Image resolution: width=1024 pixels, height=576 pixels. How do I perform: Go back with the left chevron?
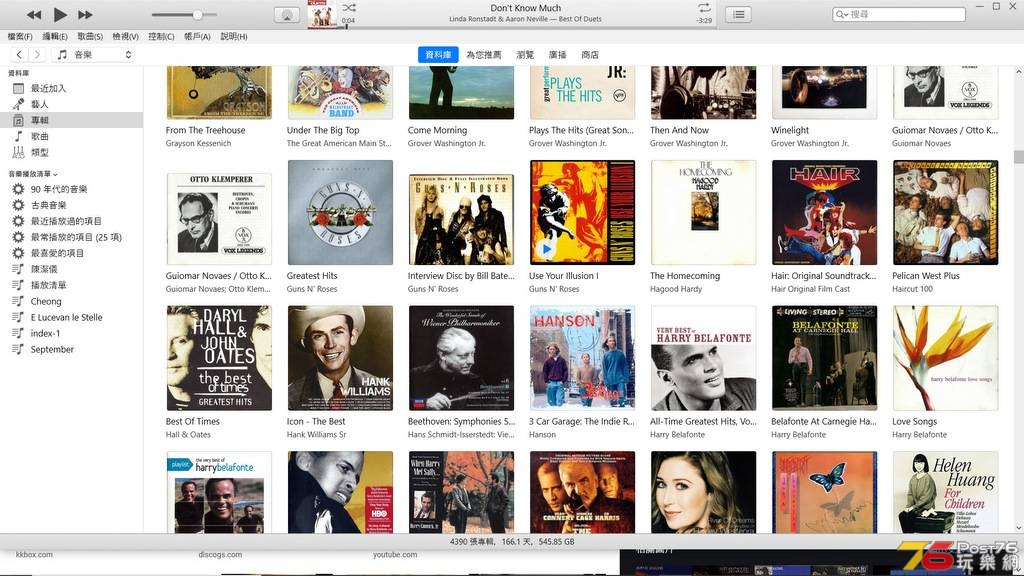pyautogui.click(x=19, y=55)
